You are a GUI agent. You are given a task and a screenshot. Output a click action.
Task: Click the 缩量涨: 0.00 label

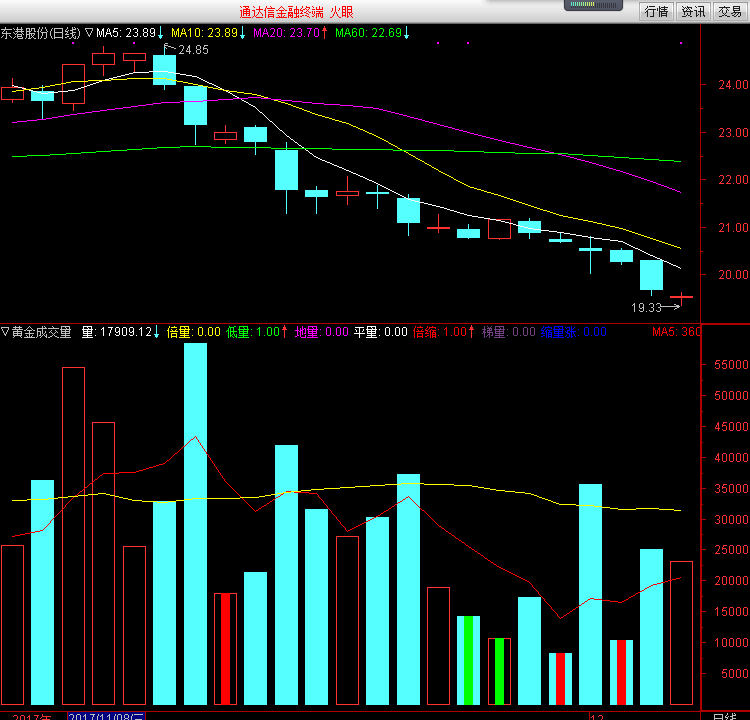click(x=574, y=332)
